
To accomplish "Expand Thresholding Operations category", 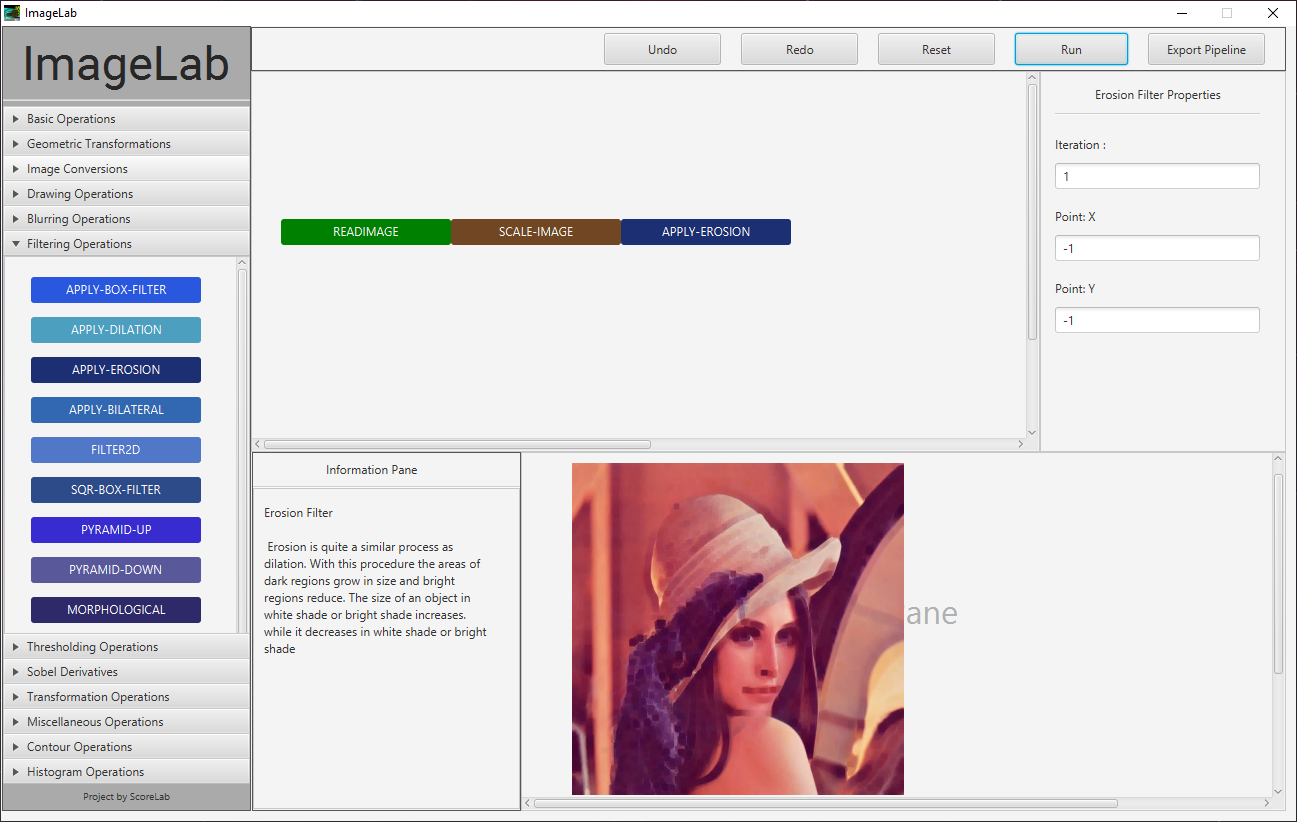I will 92,647.
